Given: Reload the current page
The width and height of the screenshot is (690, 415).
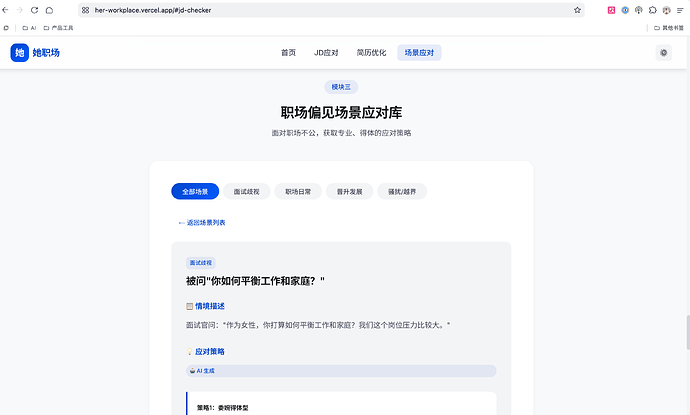Looking at the screenshot, I should tap(34, 10).
